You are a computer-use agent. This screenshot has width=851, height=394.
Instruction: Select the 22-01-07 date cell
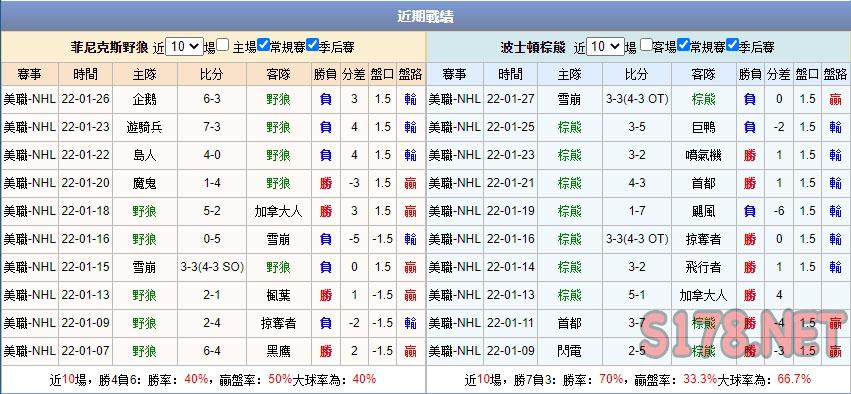pyautogui.click(x=85, y=351)
